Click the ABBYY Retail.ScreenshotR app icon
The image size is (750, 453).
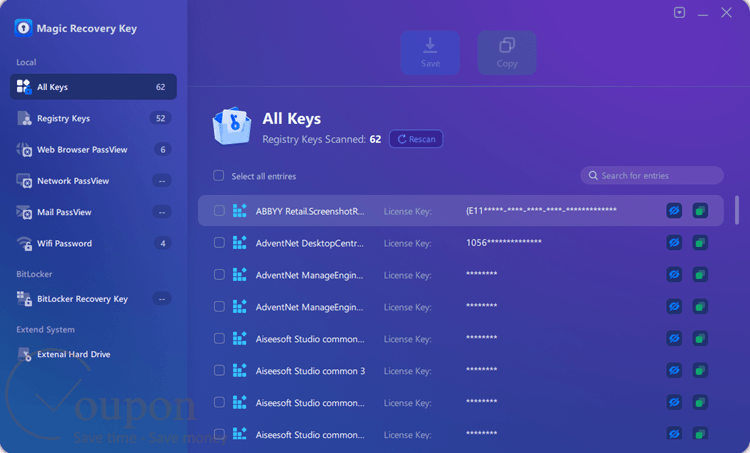pos(240,210)
